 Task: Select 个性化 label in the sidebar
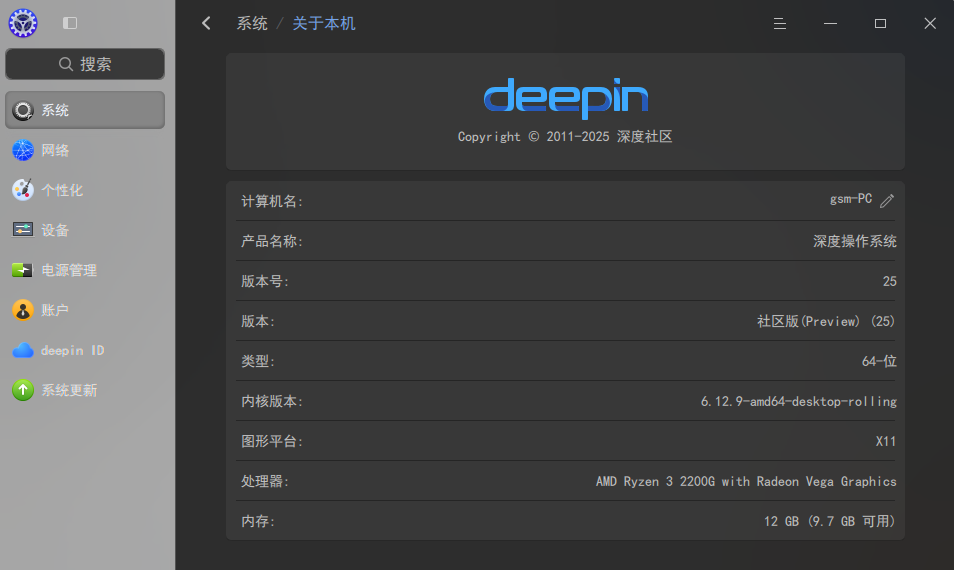(61, 190)
